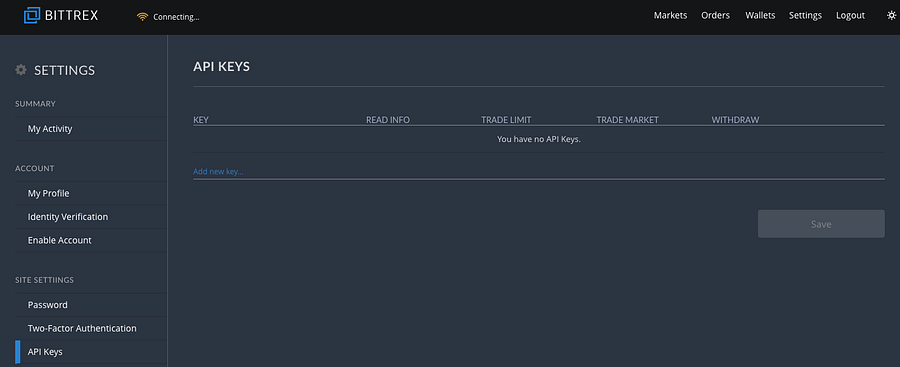Open the Orders page
The image size is (900, 367).
[x=715, y=16]
